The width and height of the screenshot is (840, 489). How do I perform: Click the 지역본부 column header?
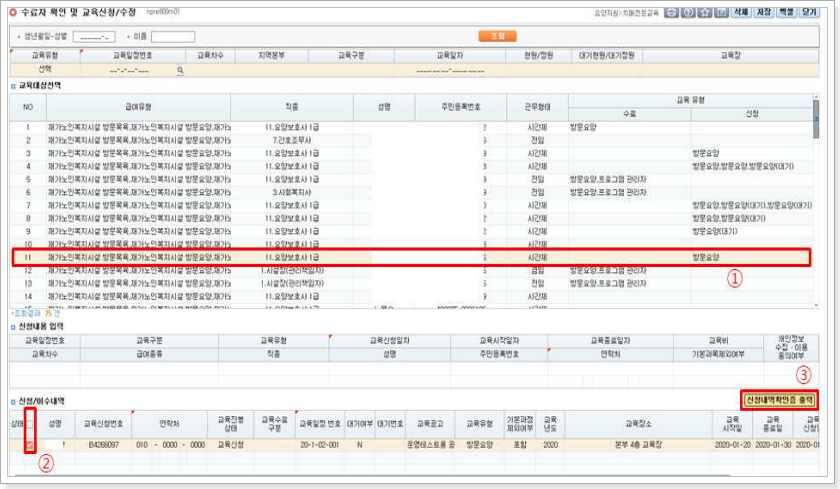(272, 56)
